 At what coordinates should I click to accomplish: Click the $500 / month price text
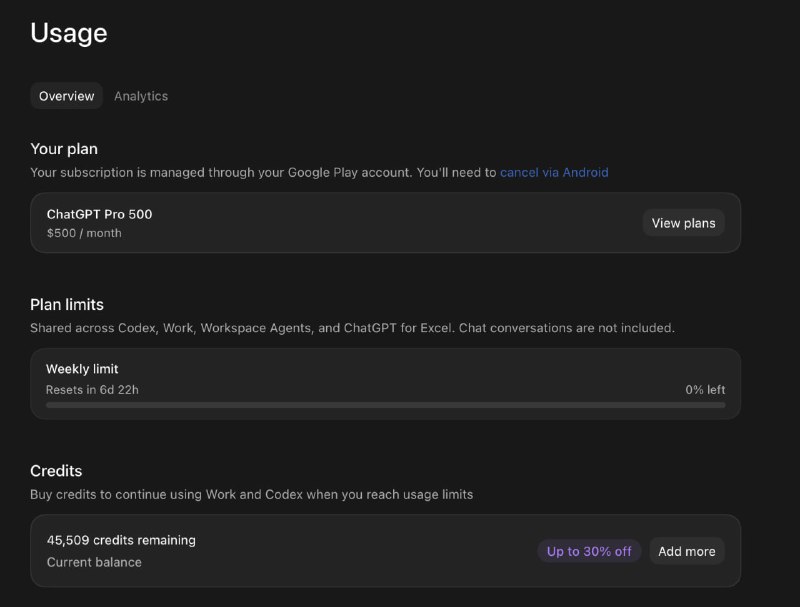[x=84, y=233]
